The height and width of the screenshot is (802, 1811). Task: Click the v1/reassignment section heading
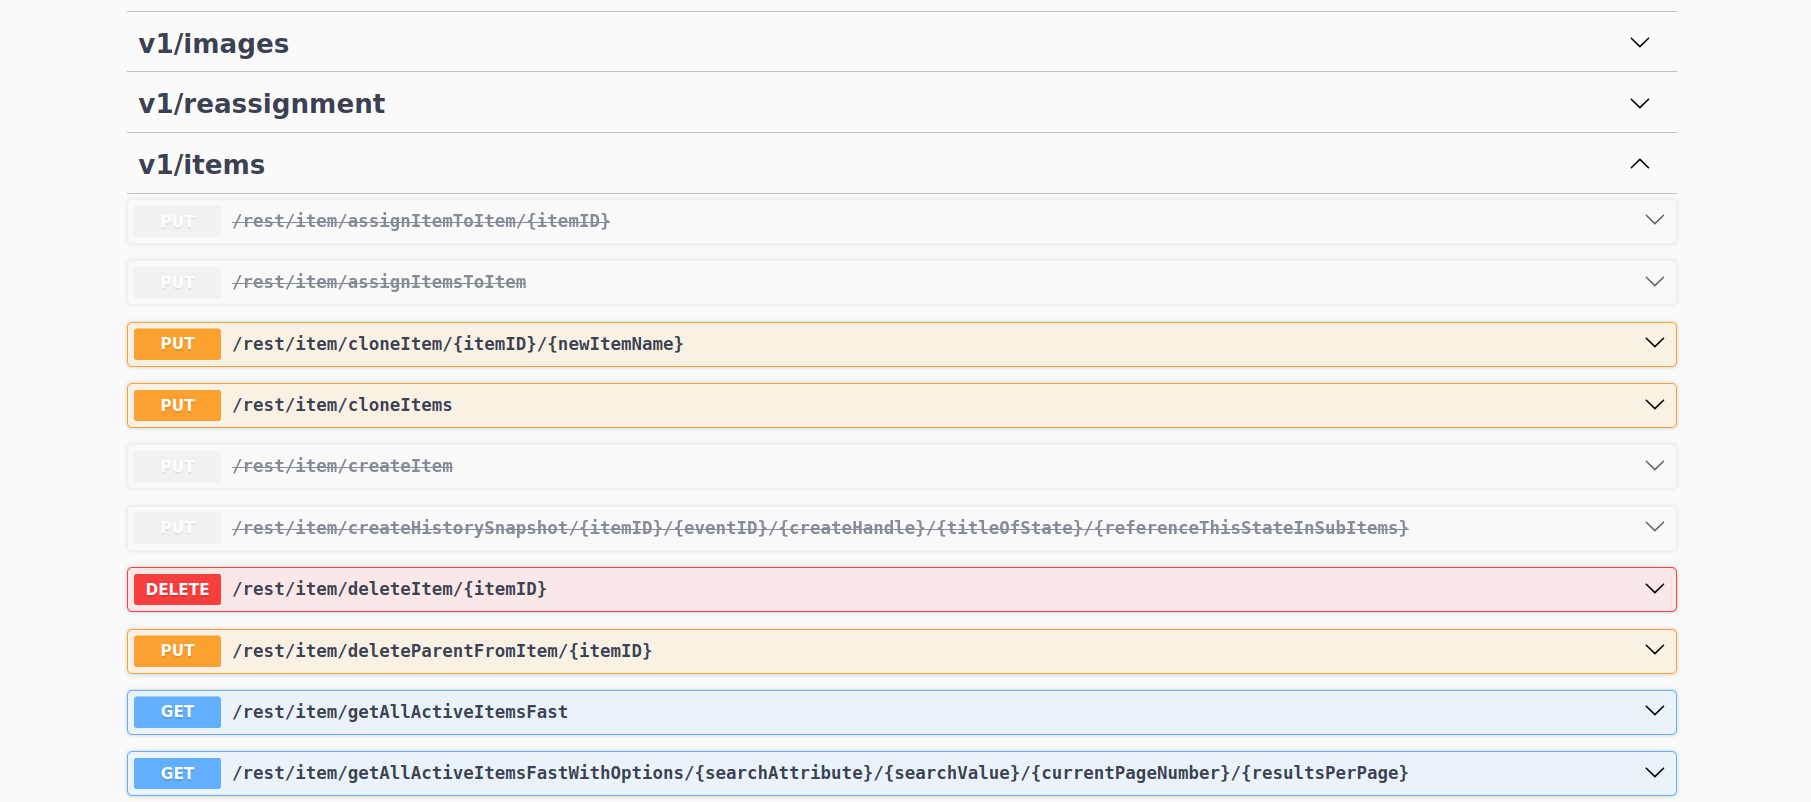[261, 104]
